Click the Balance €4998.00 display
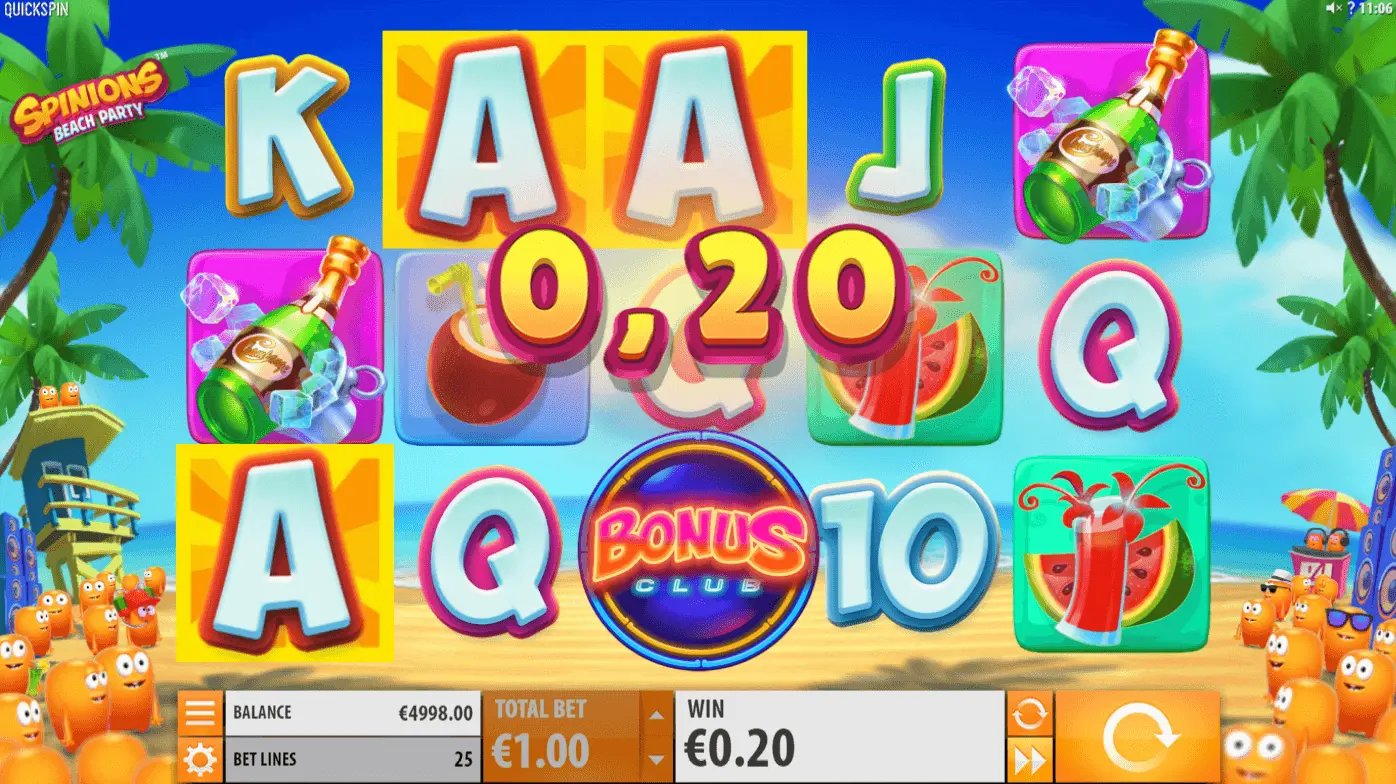The height and width of the screenshot is (784, 1396). (x=352, y=713)
